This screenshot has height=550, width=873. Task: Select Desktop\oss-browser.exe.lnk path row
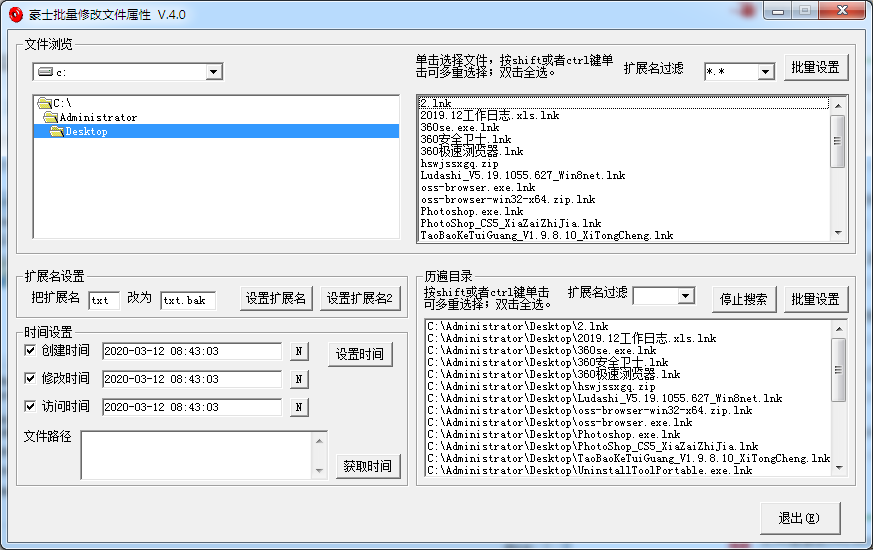pyautogui.click(x=629, y=423)
